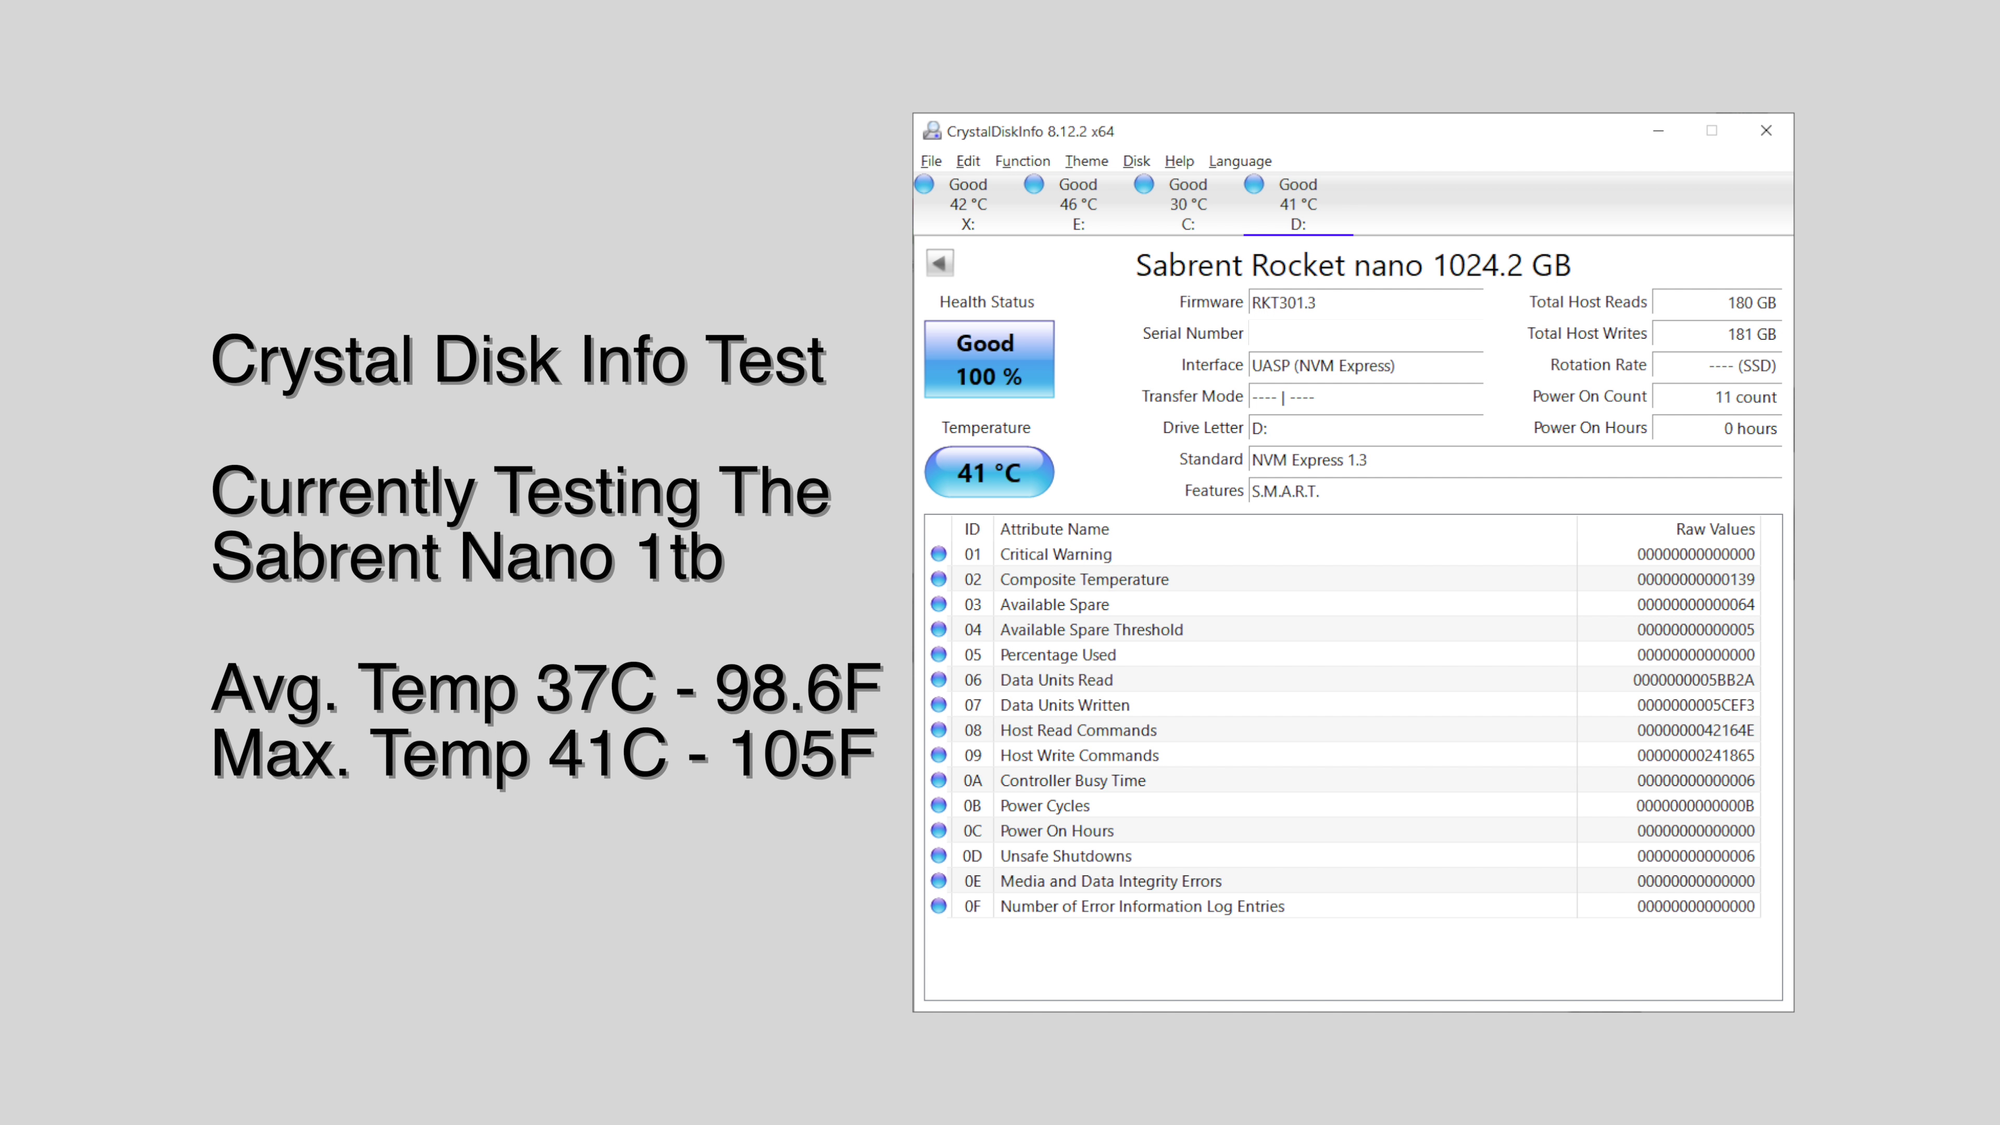Screen dimensions: 2000x1125
Task: Click Power On Count value 11 count
Action: [1717, 397]
